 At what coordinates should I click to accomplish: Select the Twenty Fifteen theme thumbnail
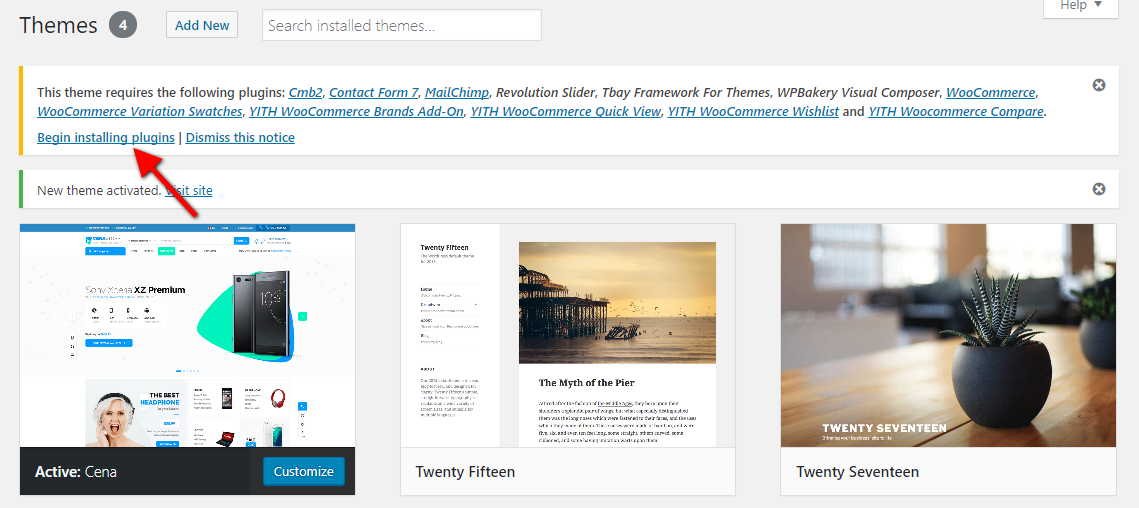(567, 335)
